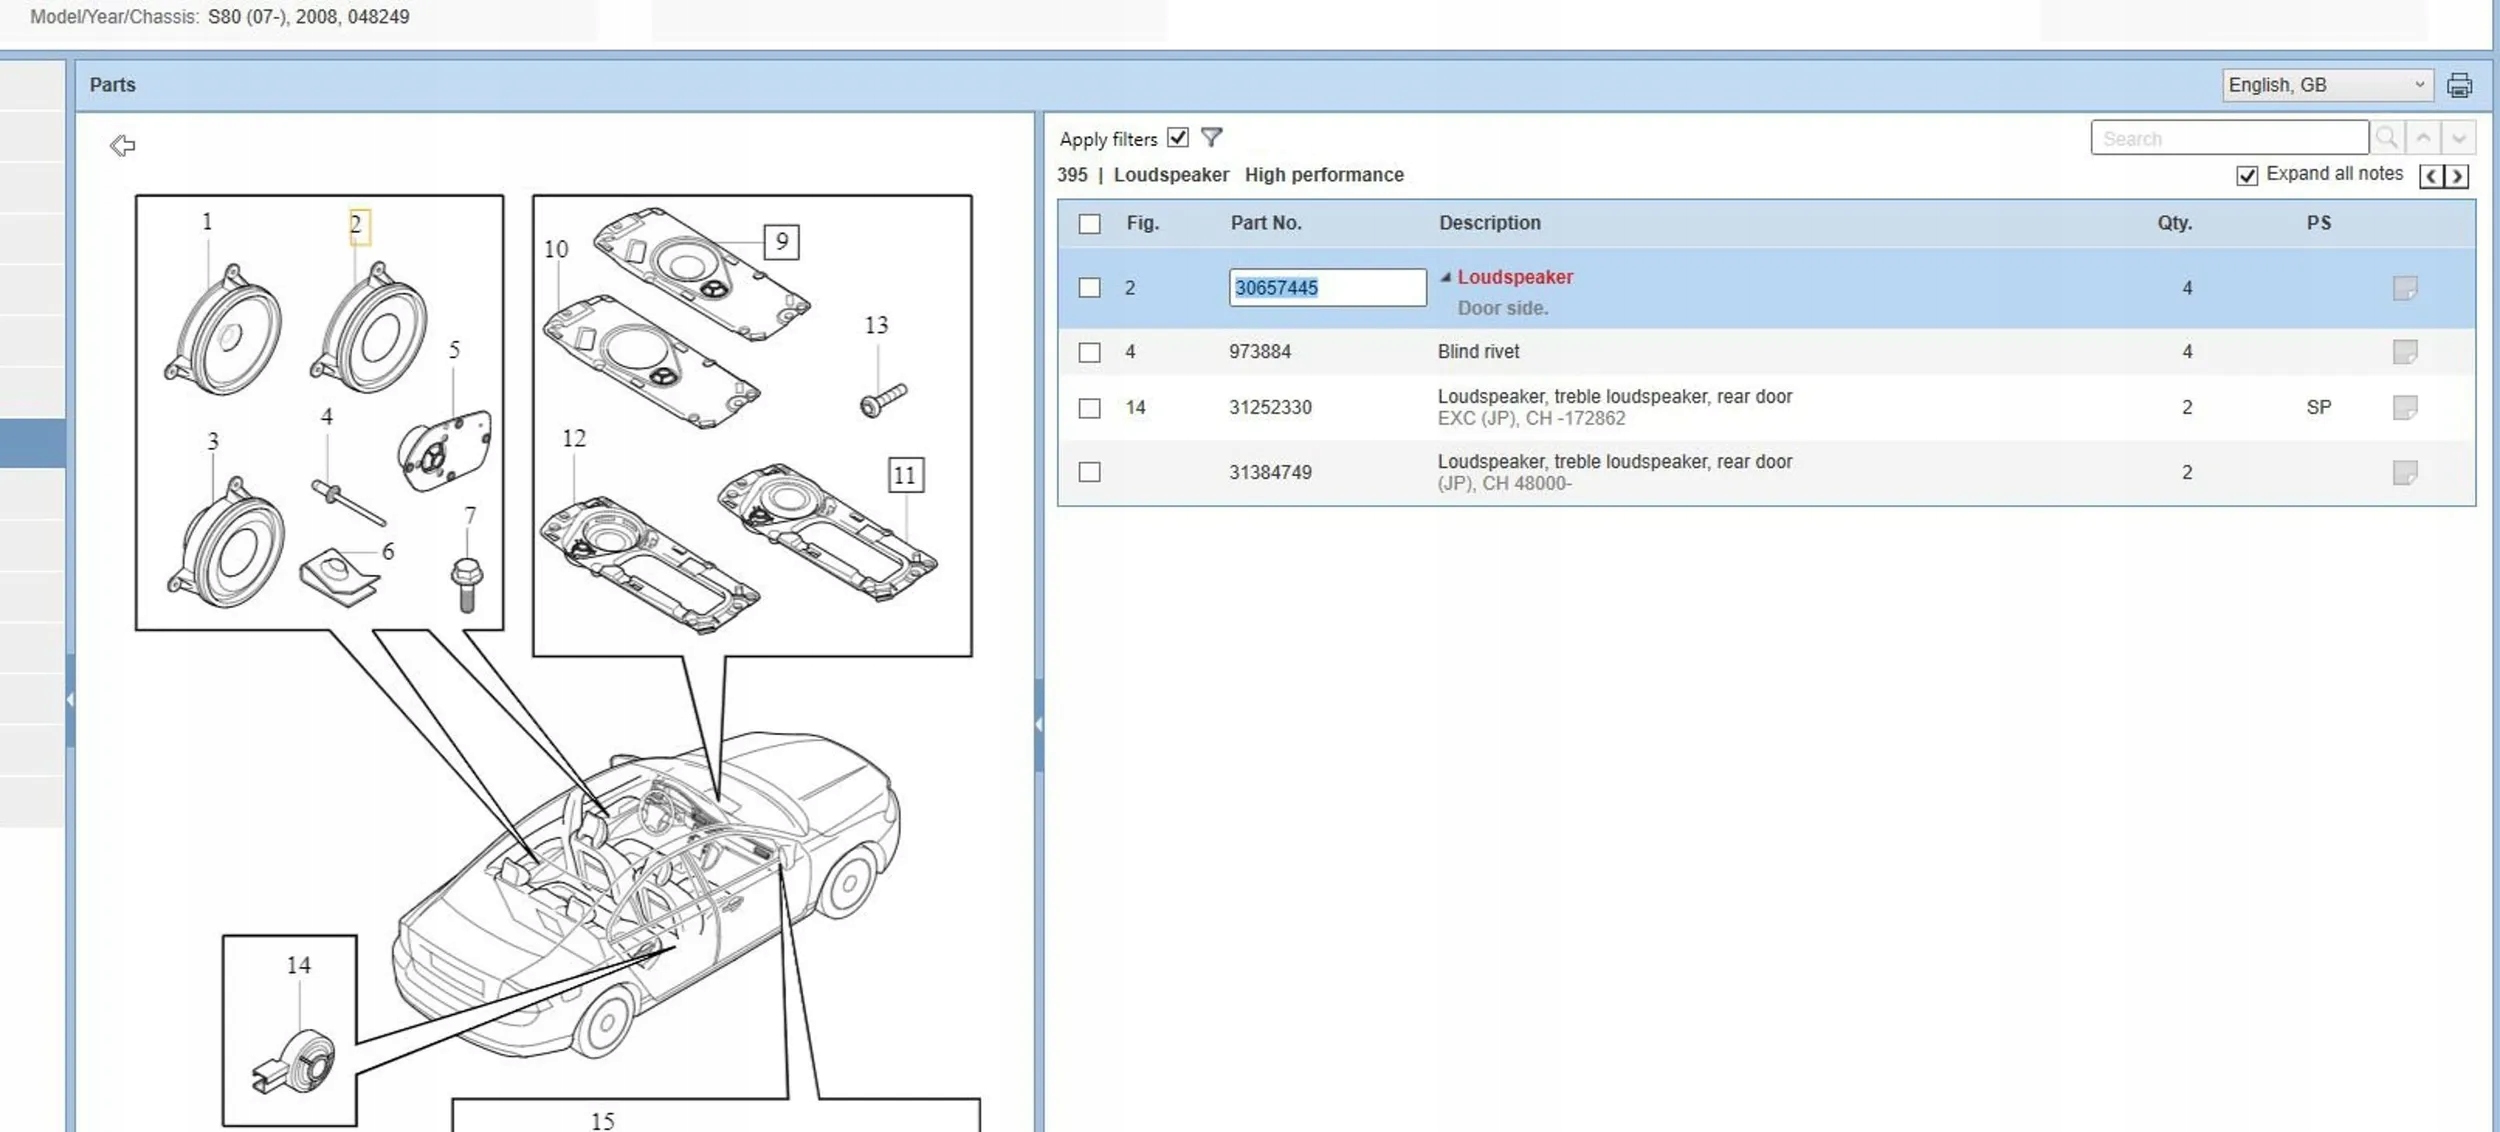
Task: Collapse the left sidebar panel handle
Action: [x=70, y=699]
